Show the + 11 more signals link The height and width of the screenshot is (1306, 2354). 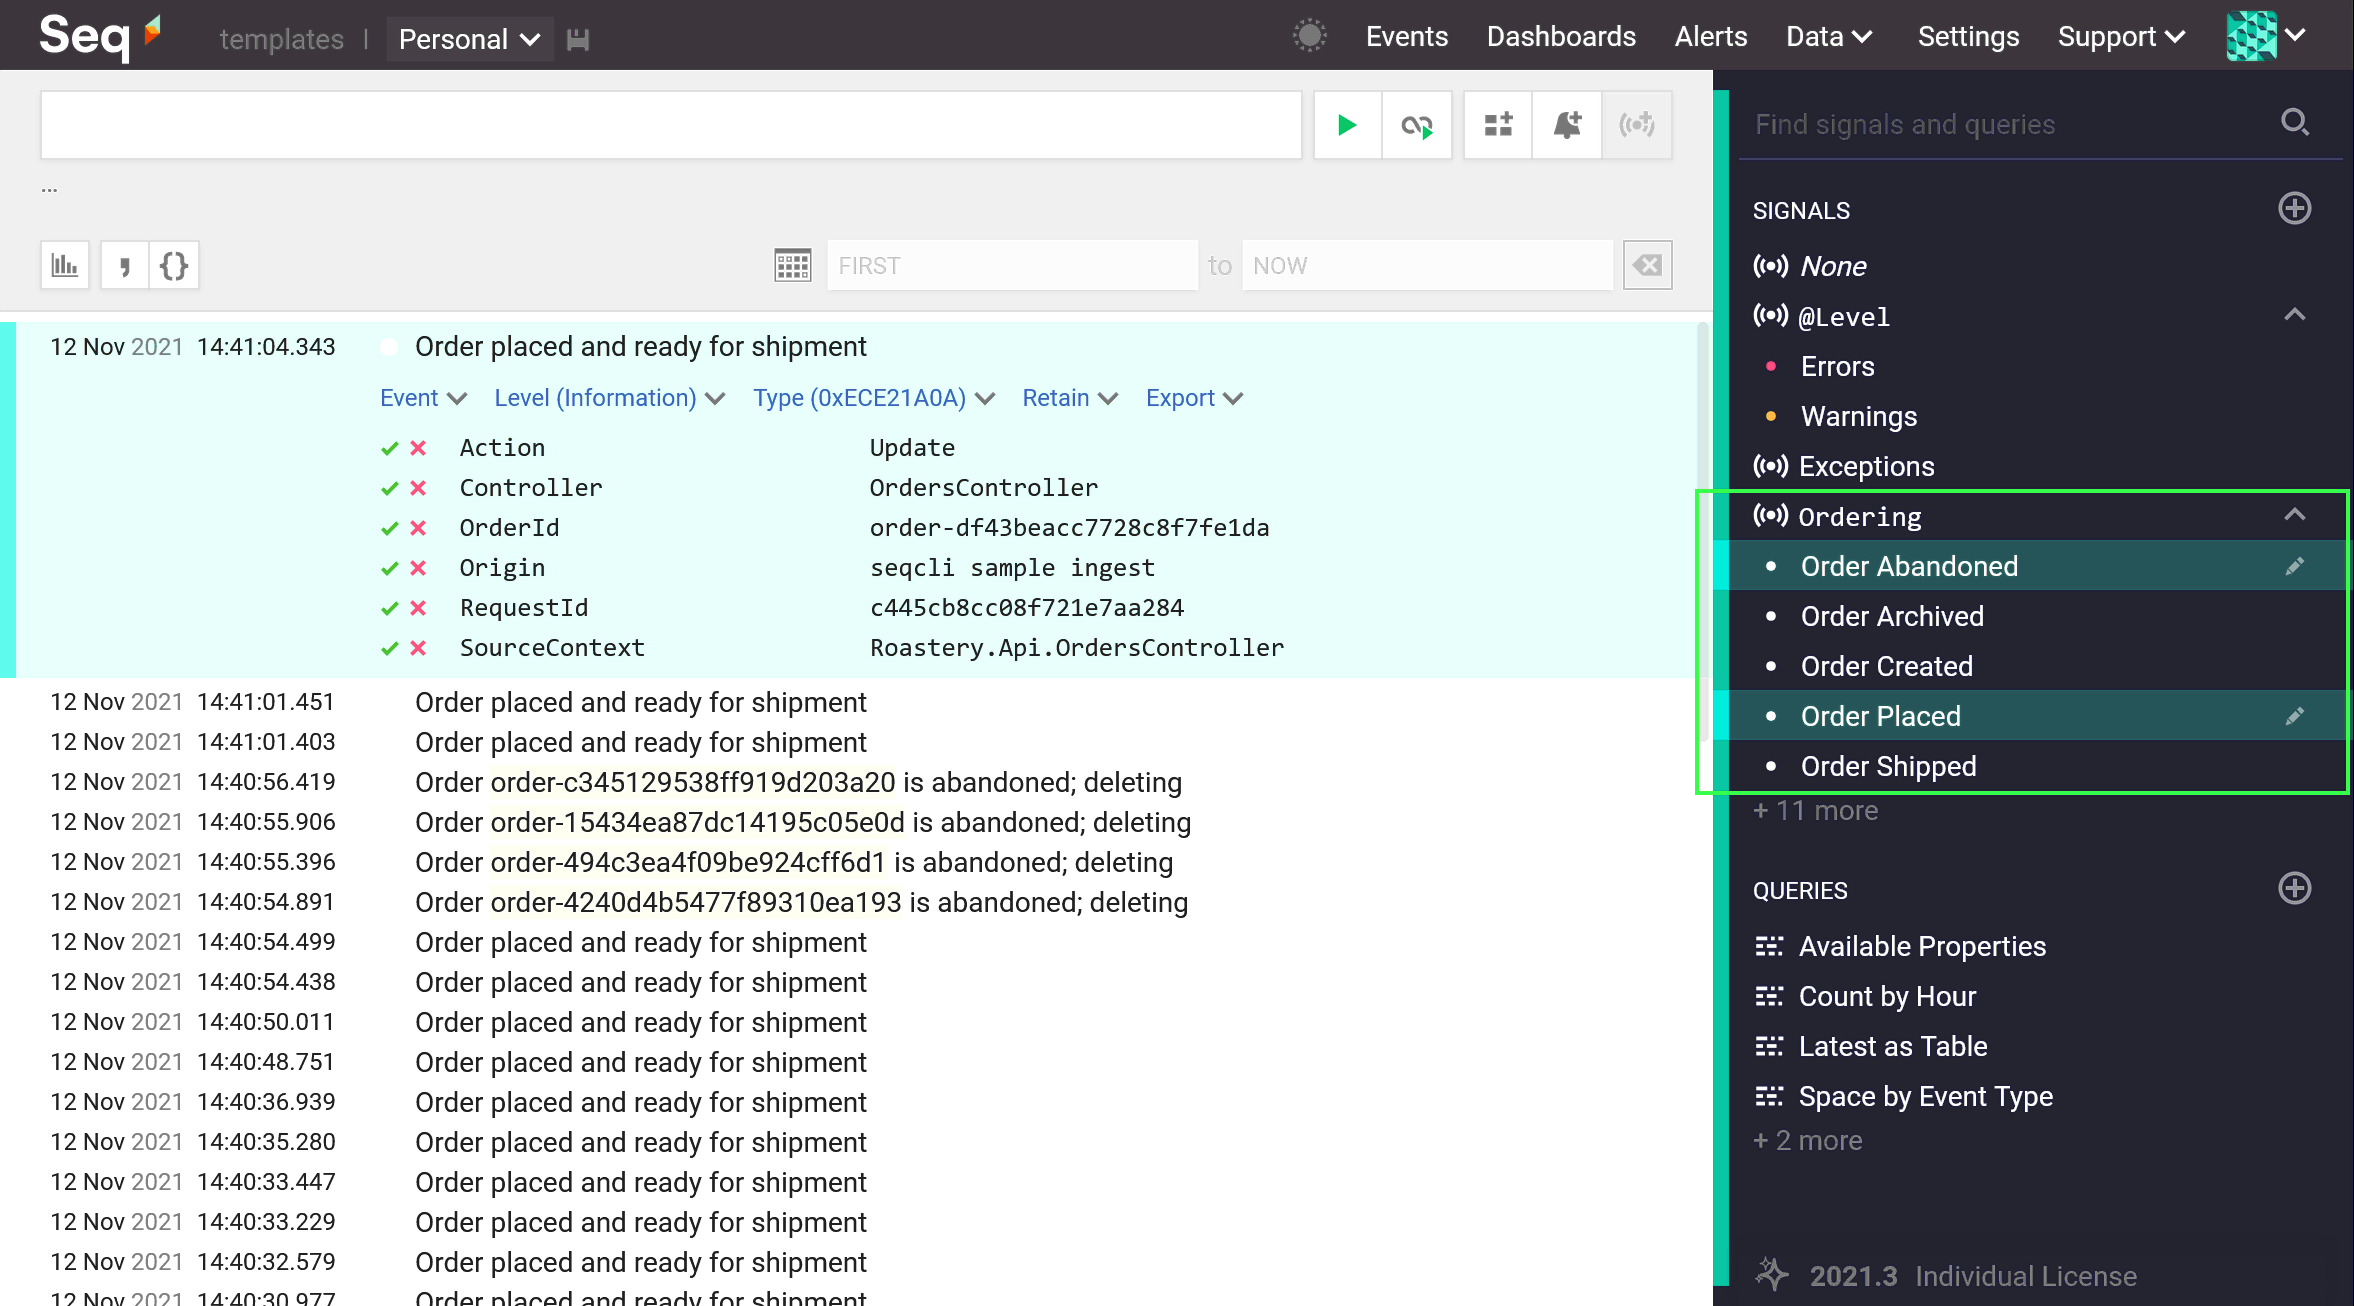[x=1815, y=811]
